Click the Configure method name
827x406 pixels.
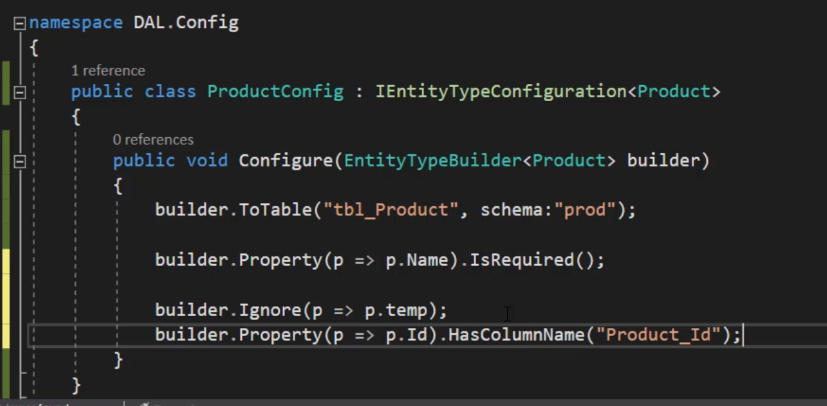[285, 160]
